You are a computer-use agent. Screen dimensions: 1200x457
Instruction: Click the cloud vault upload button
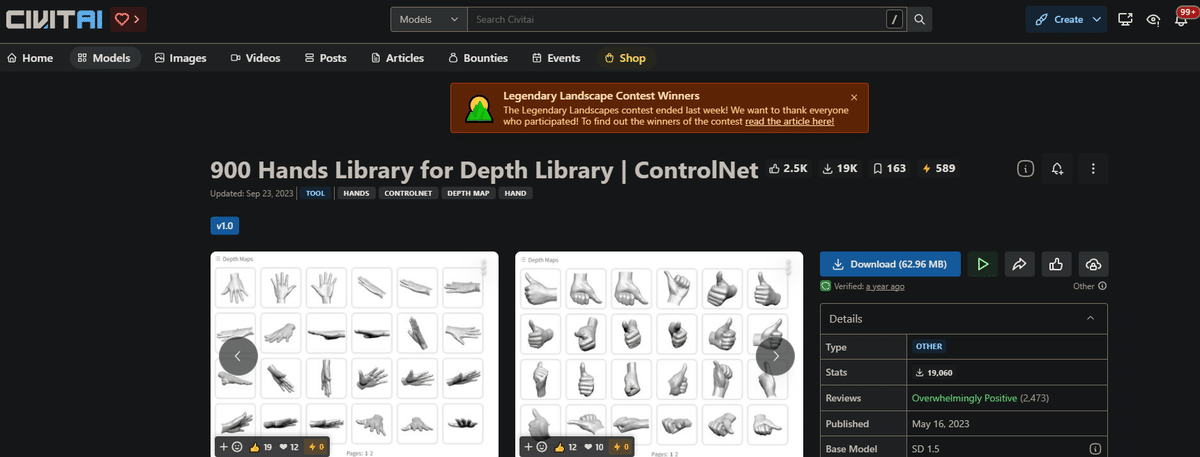(x=1093, y=264)
